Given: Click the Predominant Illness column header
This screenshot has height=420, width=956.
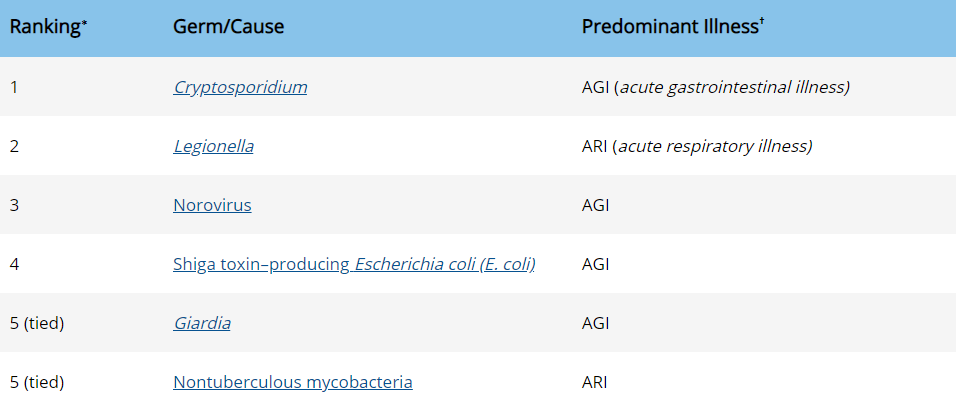Looking at the screenshot, I should click(673, 27).
